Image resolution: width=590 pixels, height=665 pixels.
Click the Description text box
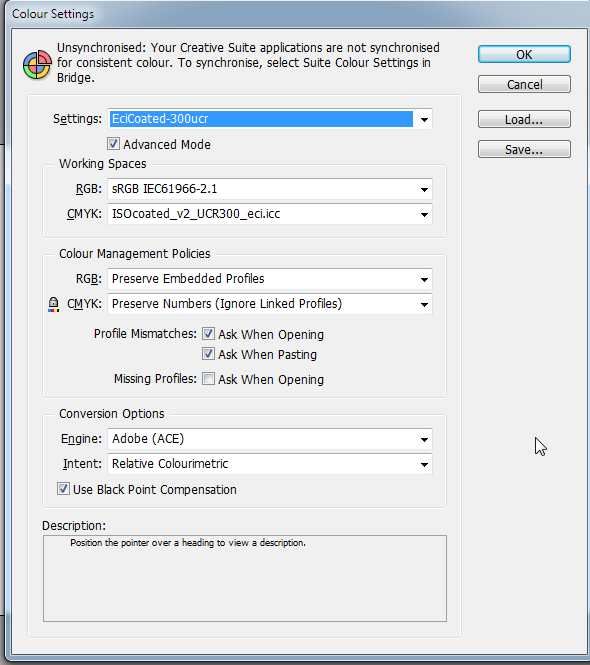tap(245, 578)
